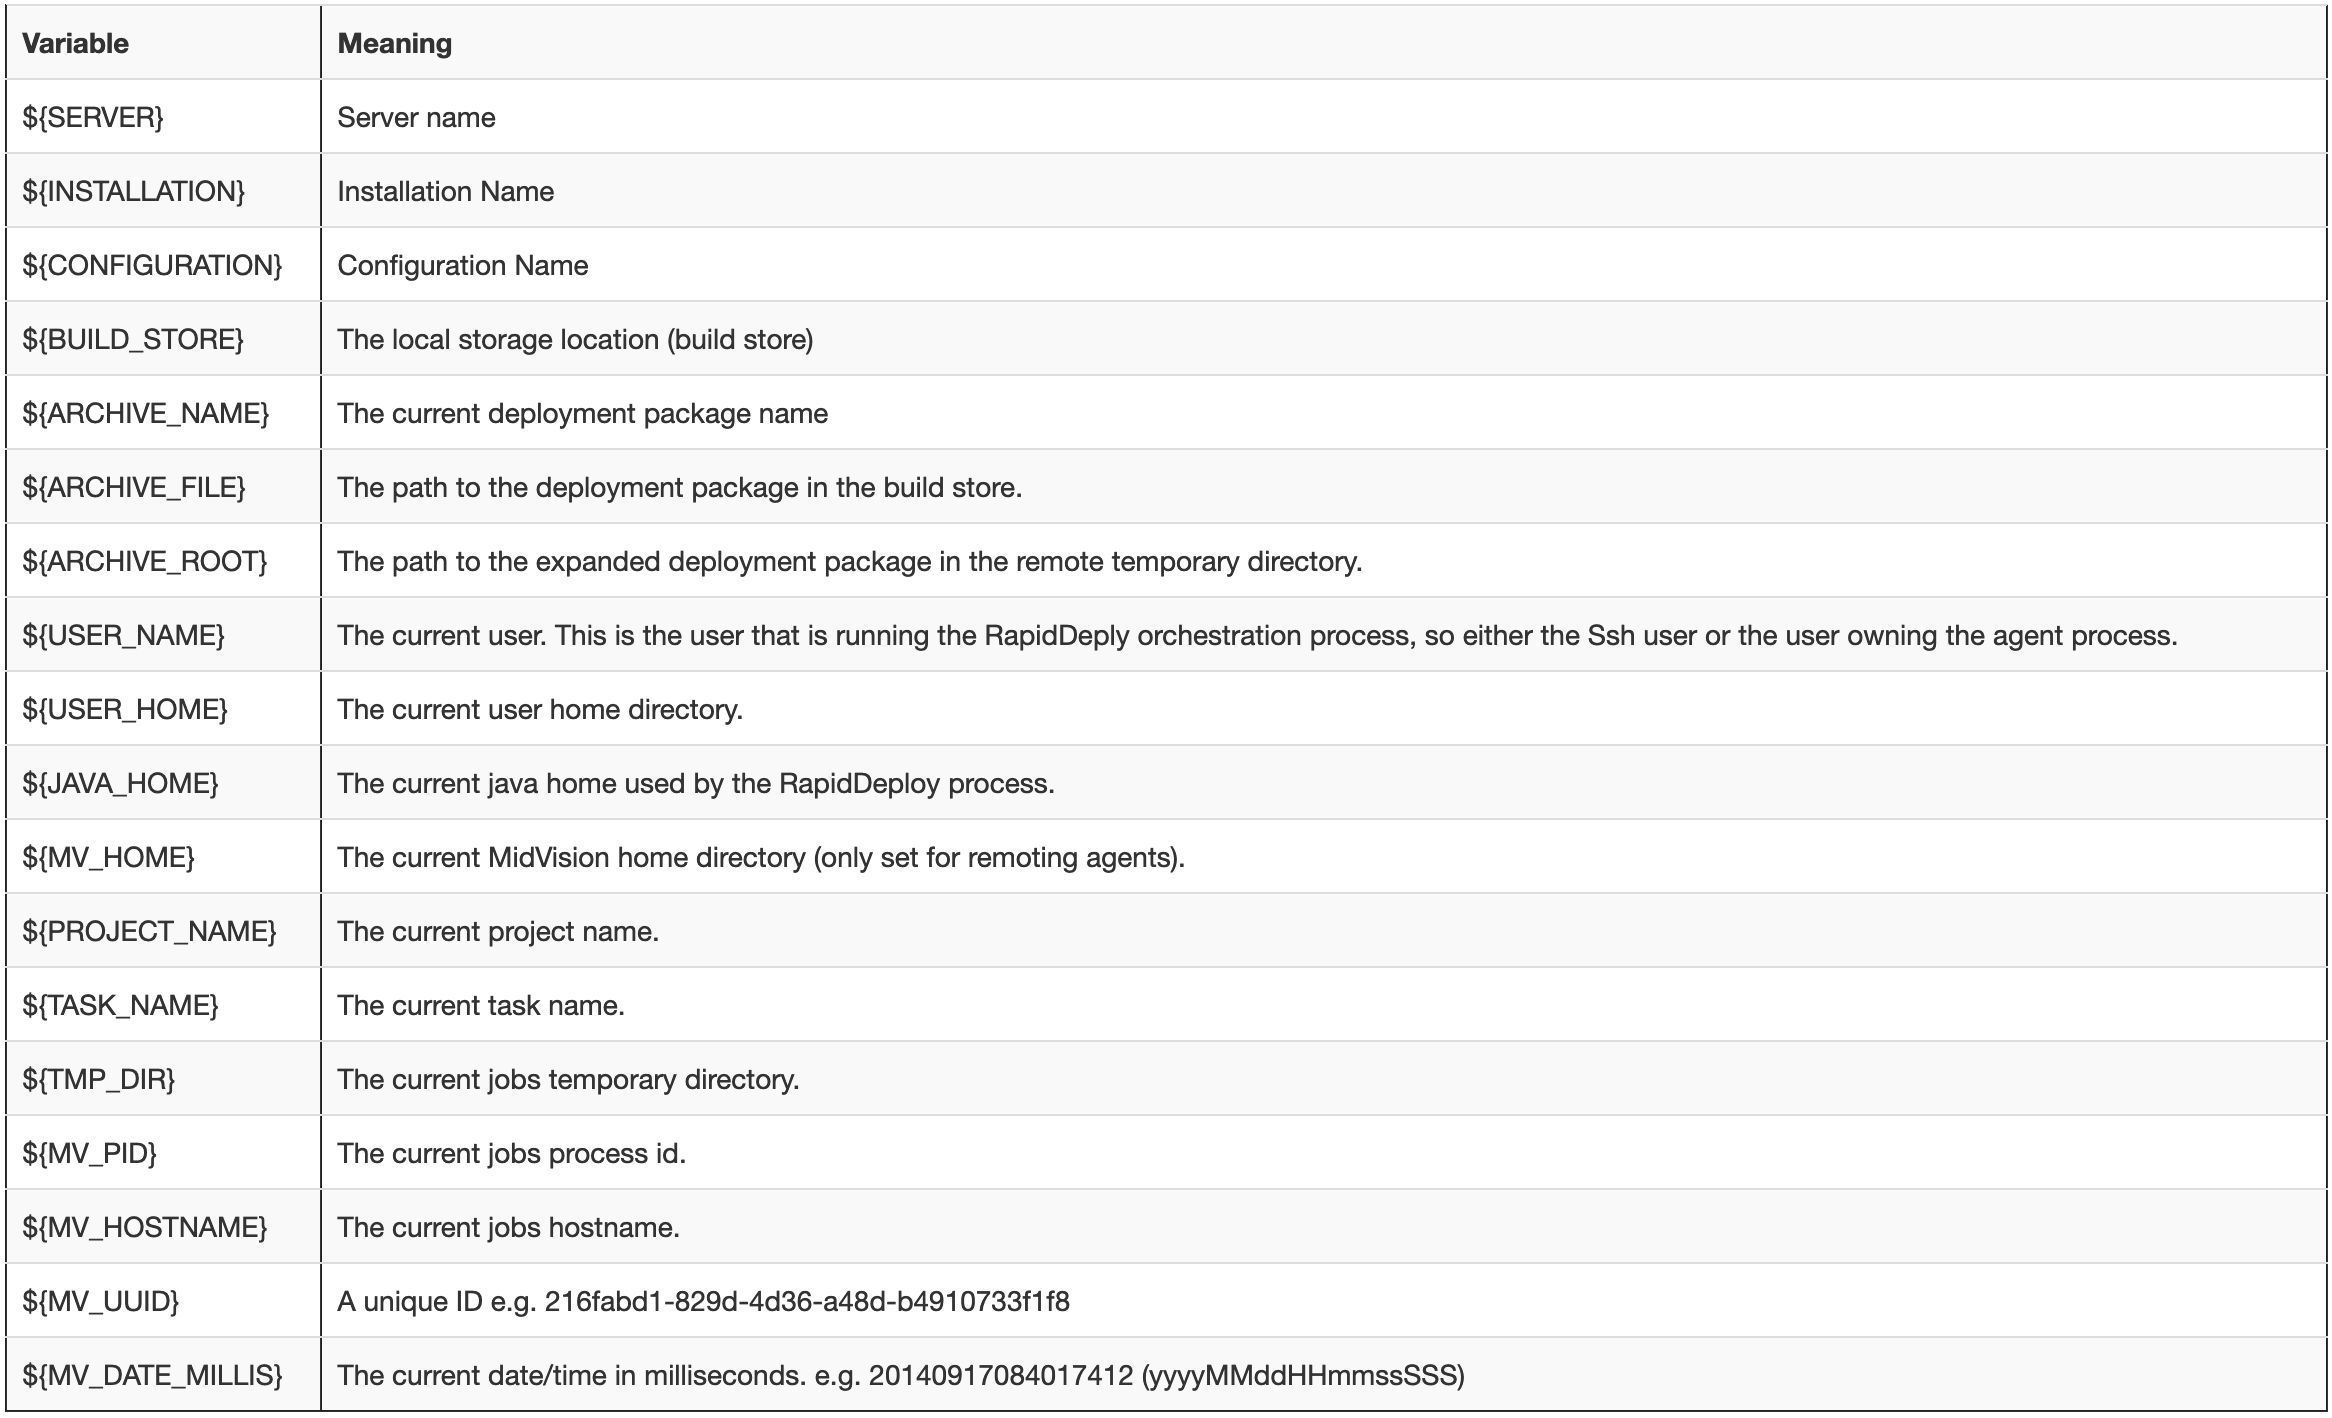Select the ${SERVER} variable cell
The image size is (2332, 1418).
[x=163, y=117]
